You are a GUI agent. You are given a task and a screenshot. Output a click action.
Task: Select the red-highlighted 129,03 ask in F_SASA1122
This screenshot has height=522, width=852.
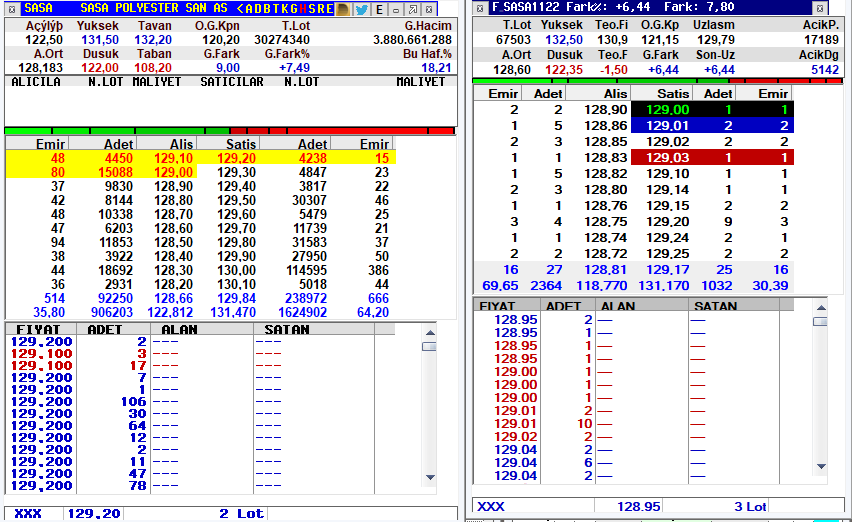(667, 158)
